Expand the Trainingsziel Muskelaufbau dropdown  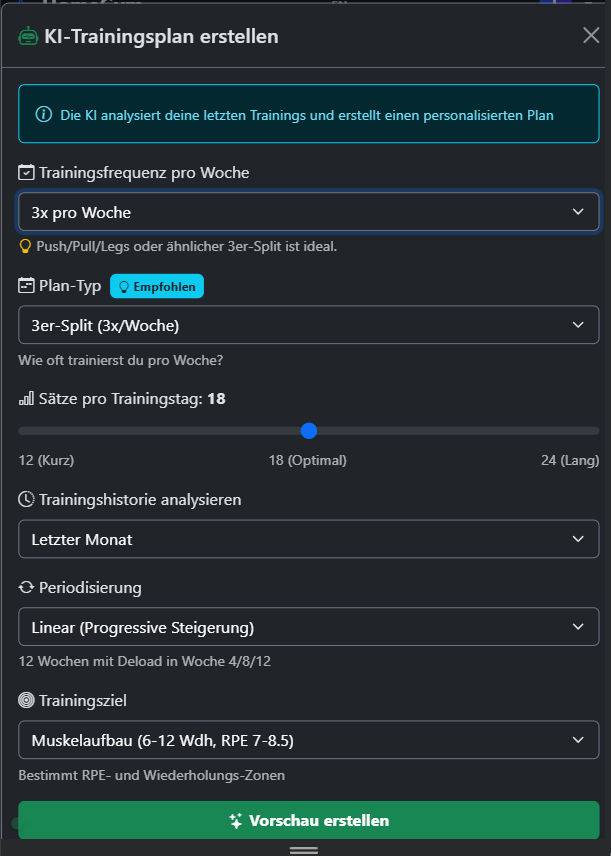(x=309, y=740)
